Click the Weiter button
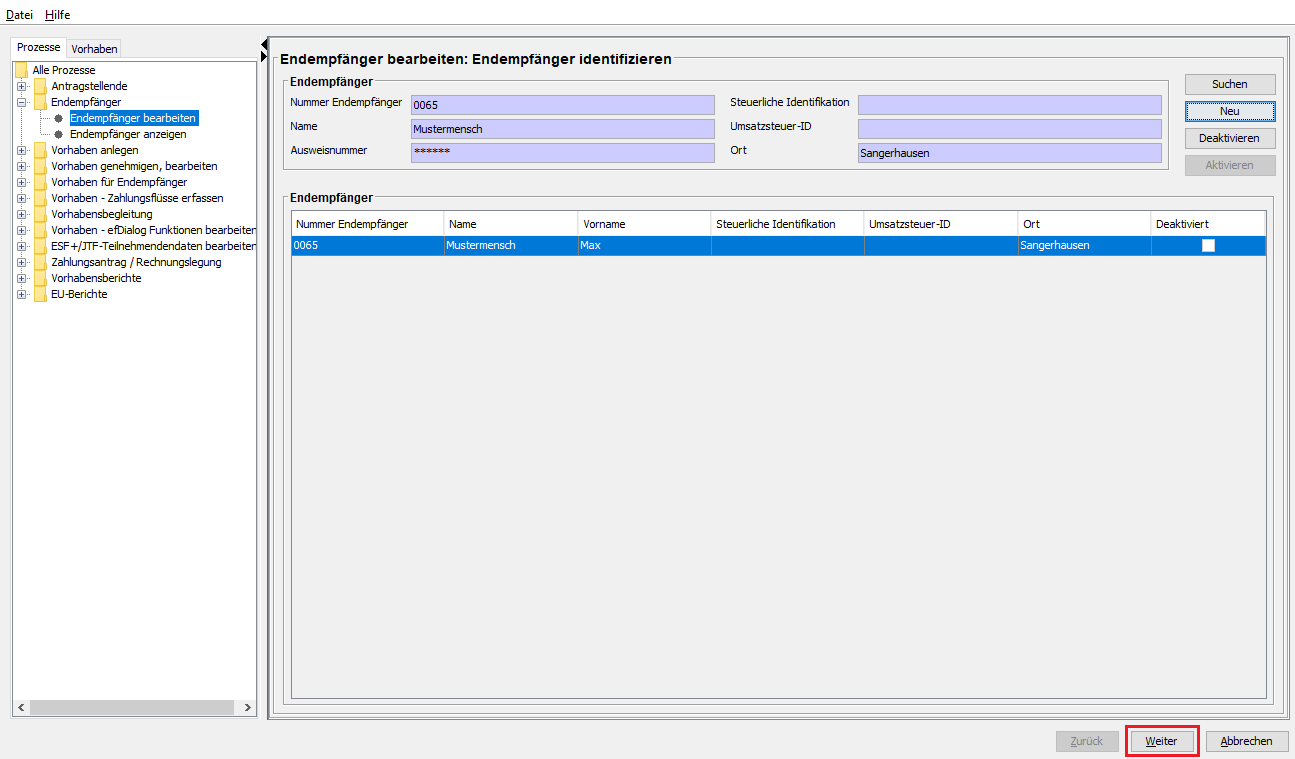Image resolution: width=1295 pixels, height=759 pixels. point(1161,741)
